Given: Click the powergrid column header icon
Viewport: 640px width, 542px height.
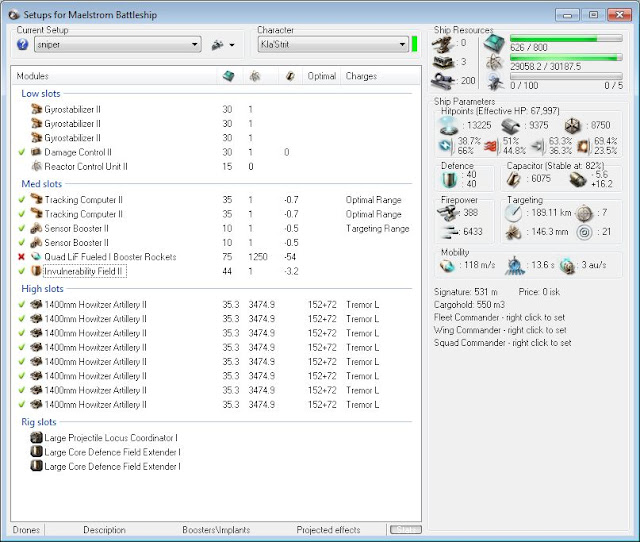Looking at the screenshot, I should 255,76.
